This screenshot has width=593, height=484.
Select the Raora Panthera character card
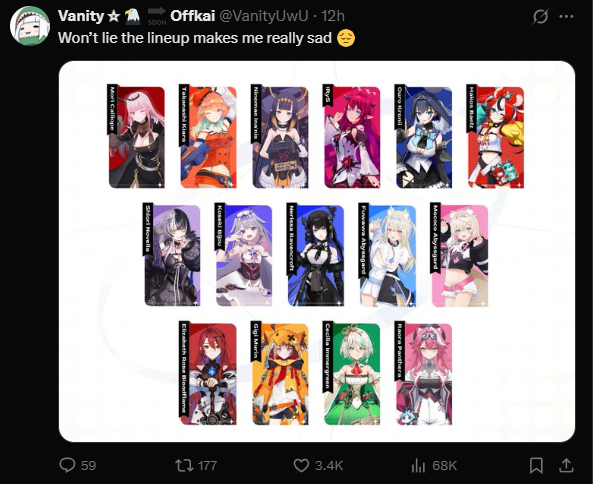(x=423, y=373)
